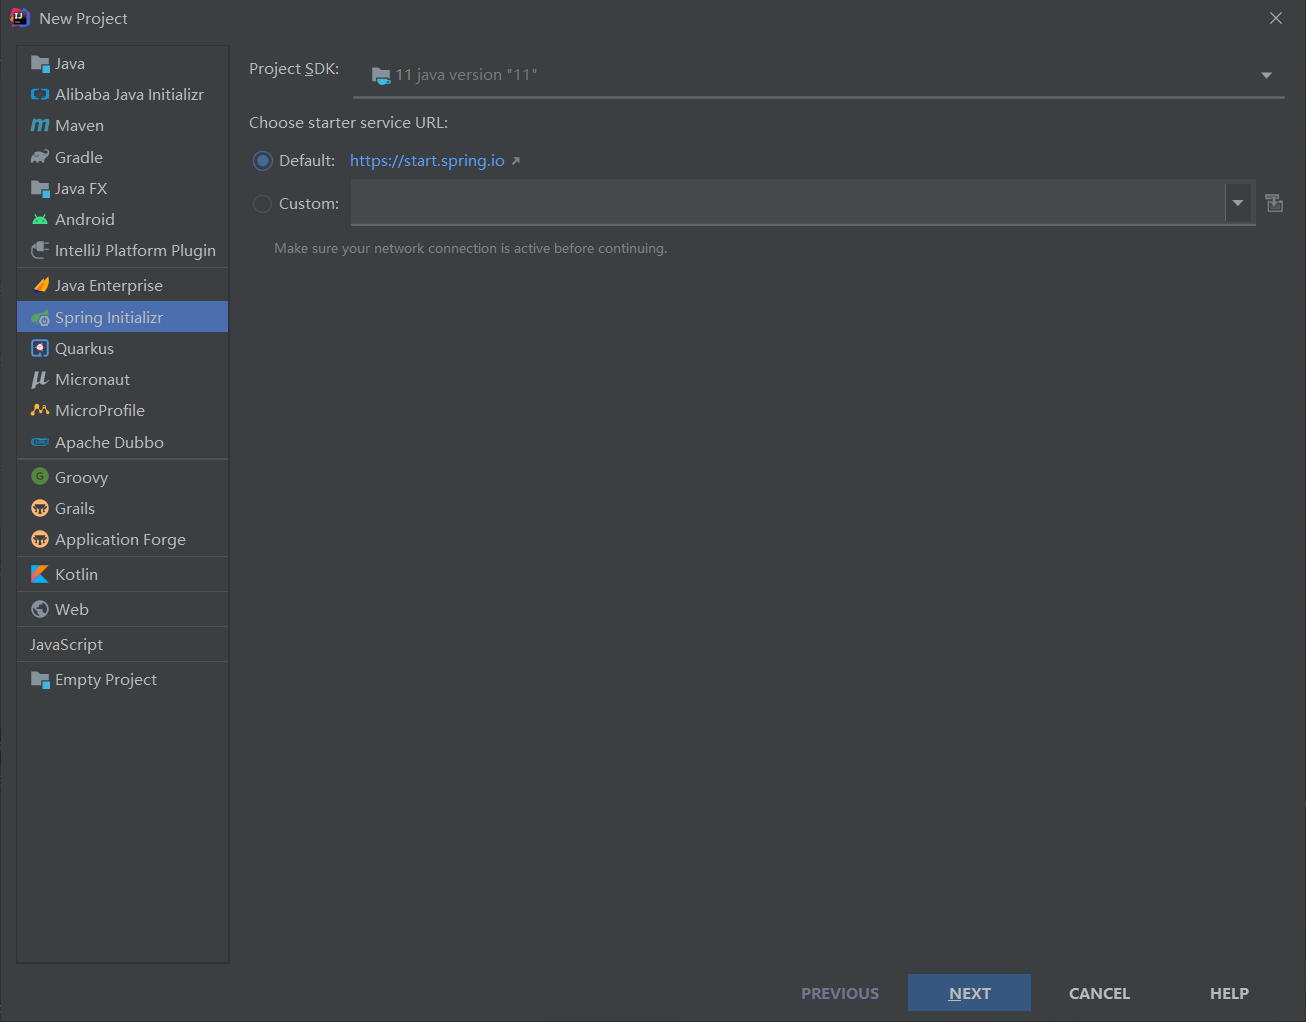
Task: Select the Micronaut list entry
Action: pos(123,380)
